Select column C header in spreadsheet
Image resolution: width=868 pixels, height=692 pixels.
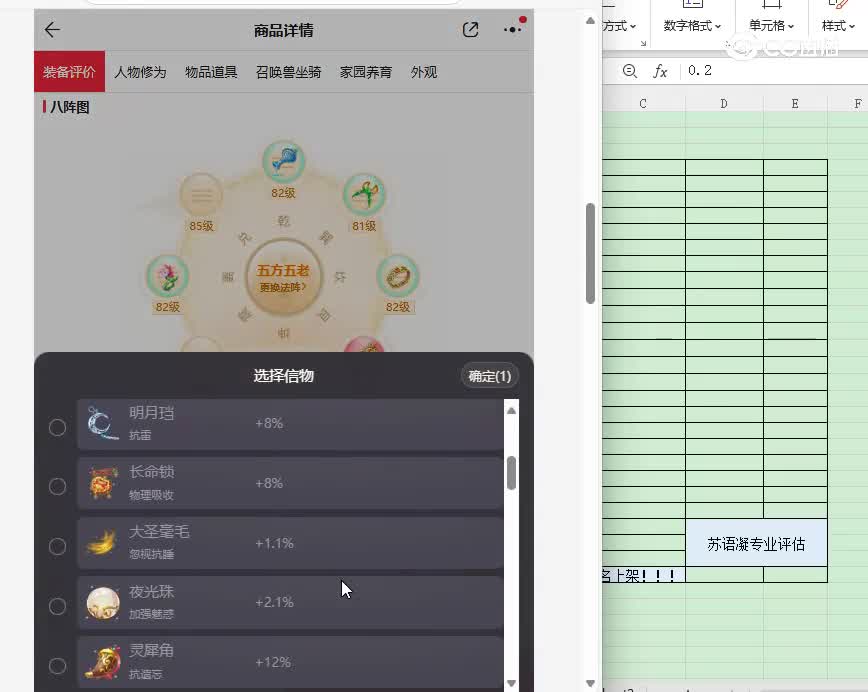[643, 104]
